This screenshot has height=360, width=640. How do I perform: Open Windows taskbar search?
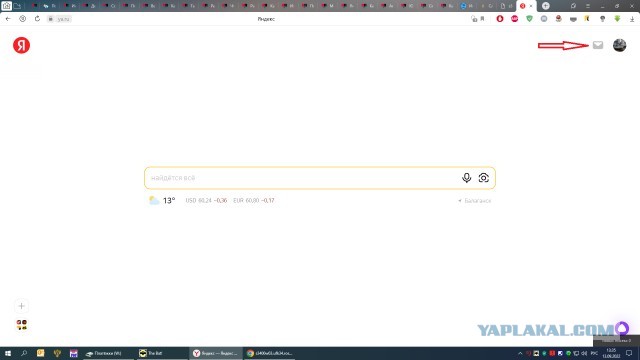tap(24, 353)
